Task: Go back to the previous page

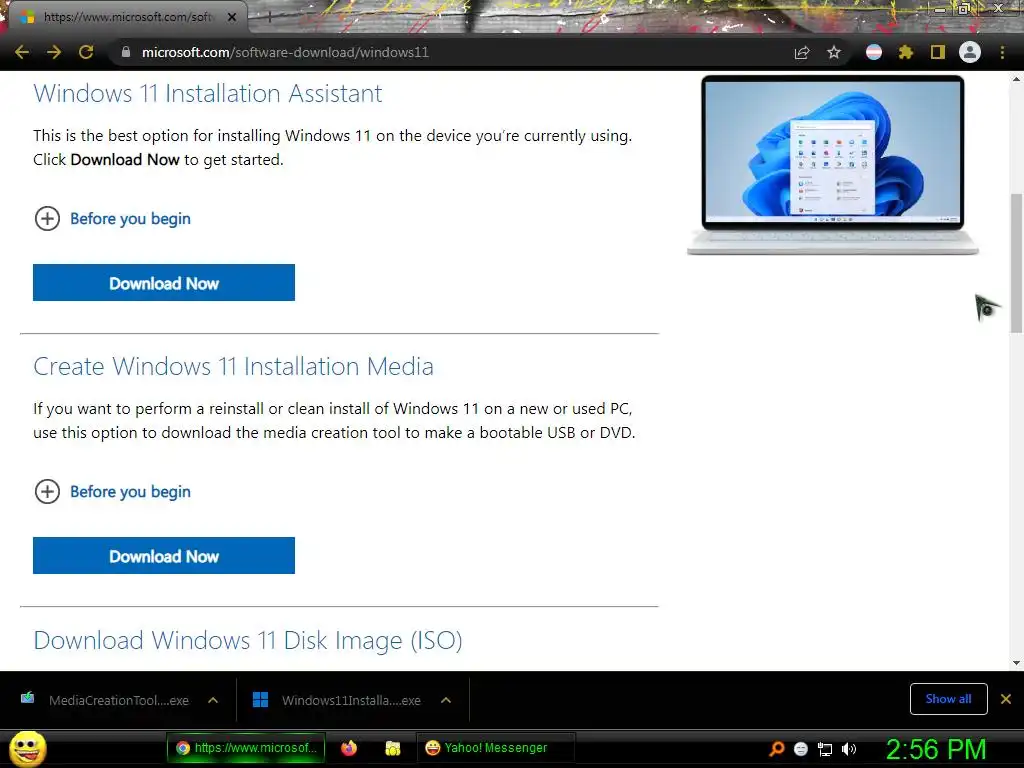Action: click(x=22, y=52)
